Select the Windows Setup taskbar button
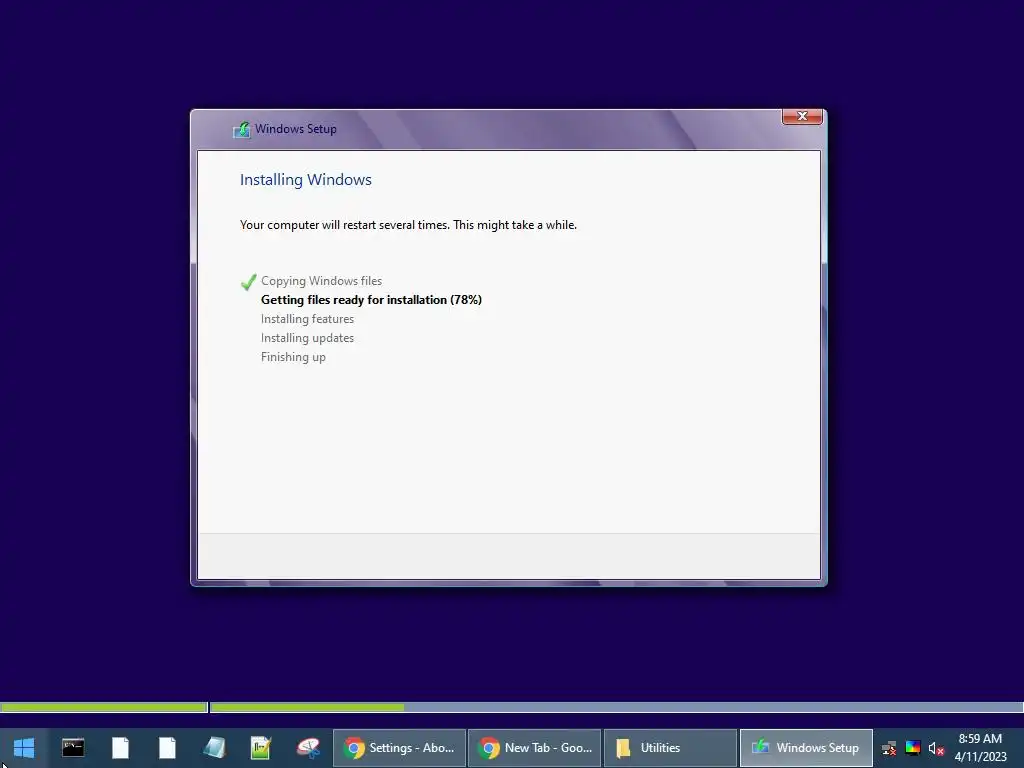This screenshot has width=1024, height=768. (x=806, y=748)
